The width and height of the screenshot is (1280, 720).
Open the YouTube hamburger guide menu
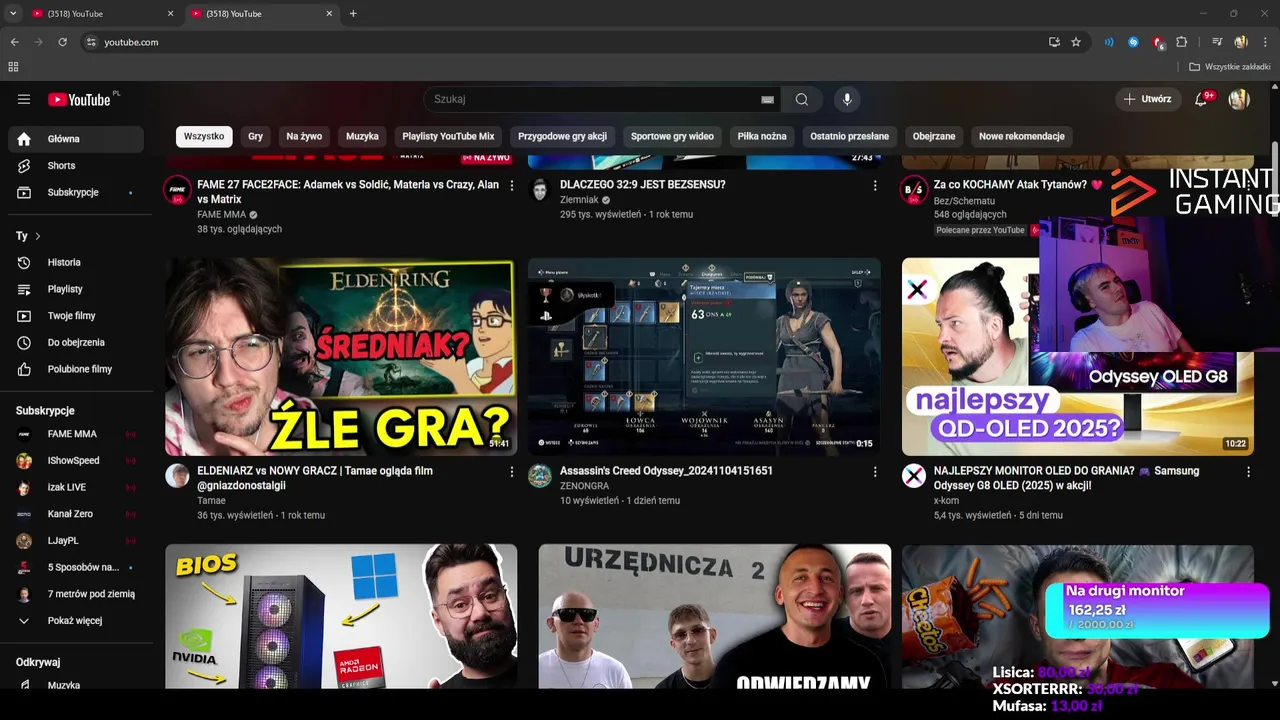coord(24,99)
